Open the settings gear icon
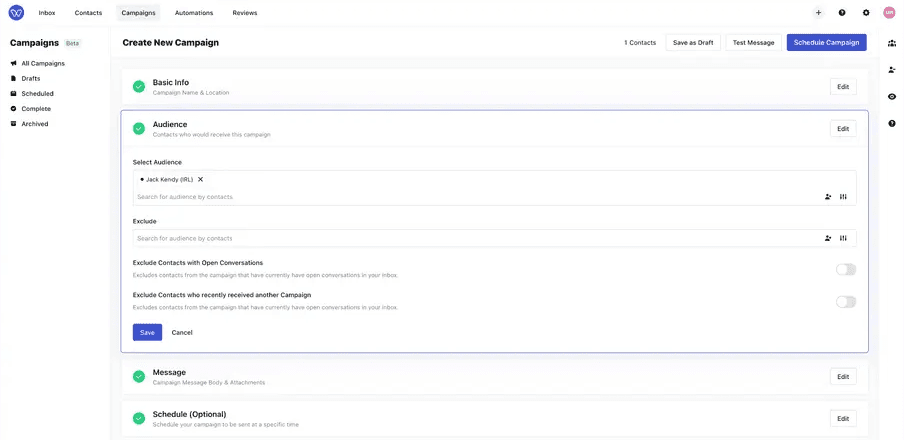904x440 pixels. click(x=866, y=13)
